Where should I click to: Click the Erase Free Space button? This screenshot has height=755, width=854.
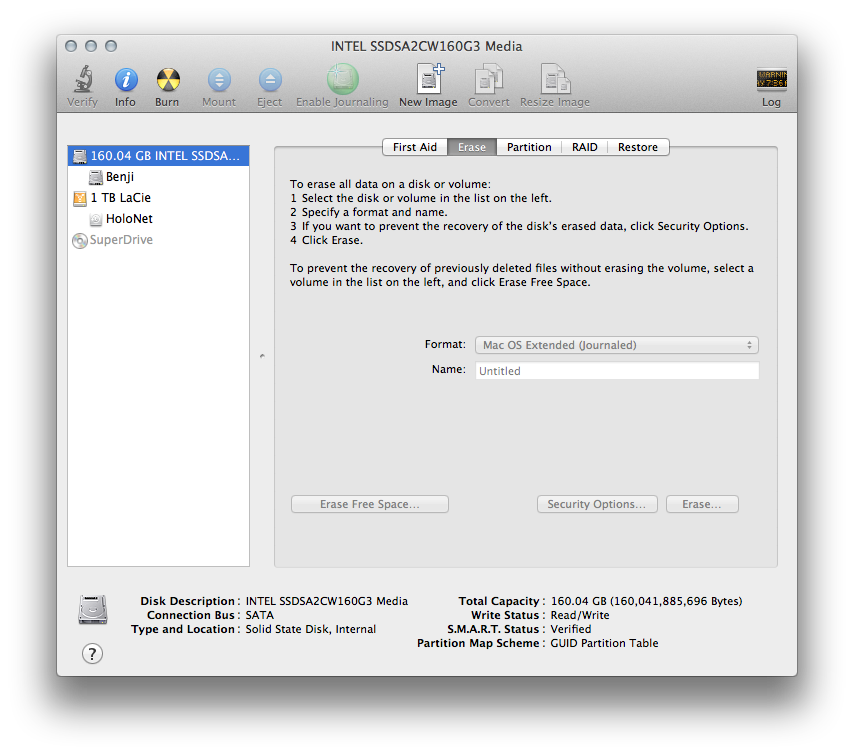coord(370,504)
